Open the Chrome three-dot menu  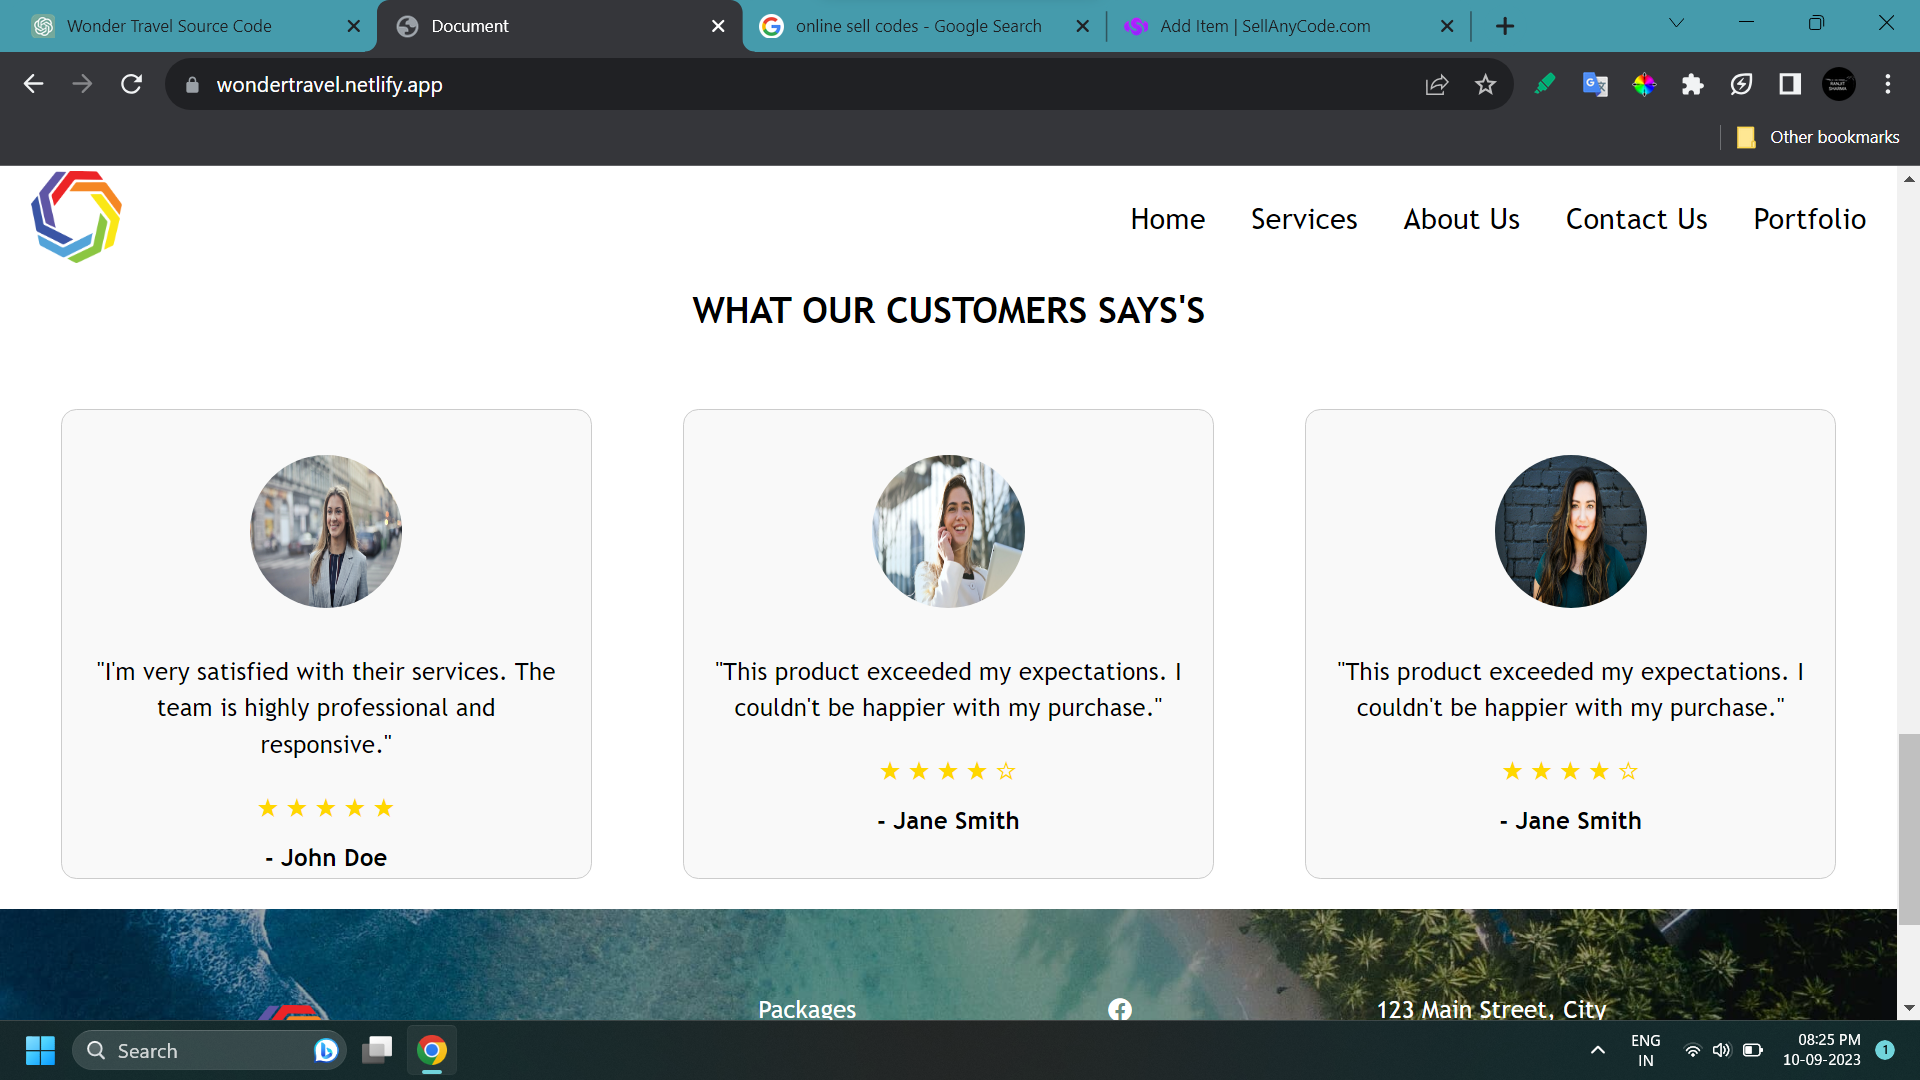tap(1887, 85)
